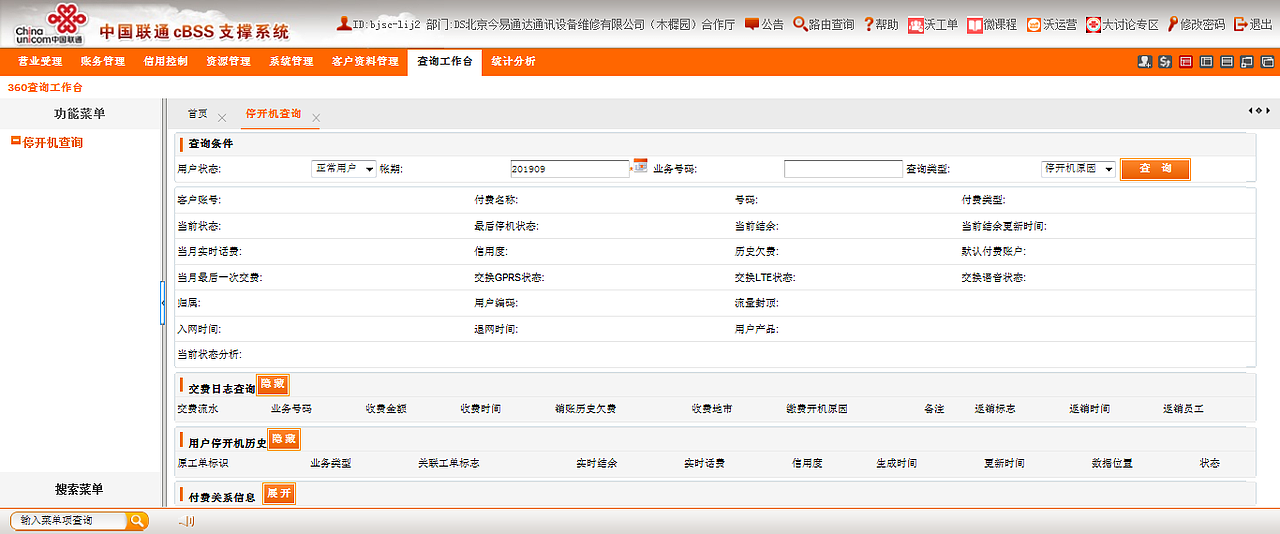Image resolution: width=1280 pixels, height=534 pixels.
Task: Open 微课程 book icon
Action: coord(974,24)
